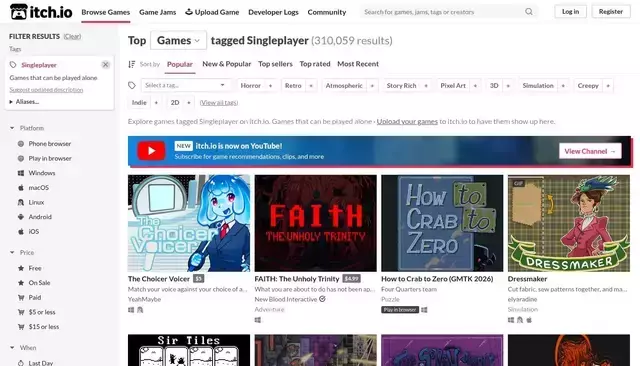Sort by New & Popular
Viewport: 640px width, 366px height.
pyautogui.click(x=227, y=64)
